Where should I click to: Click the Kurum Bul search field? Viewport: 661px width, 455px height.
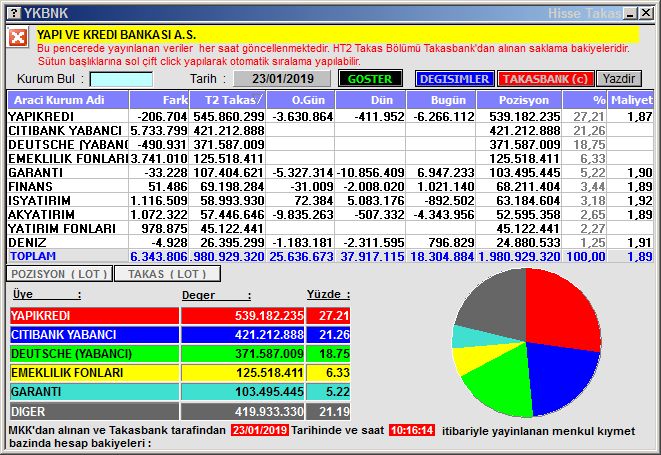coord(121,79)
